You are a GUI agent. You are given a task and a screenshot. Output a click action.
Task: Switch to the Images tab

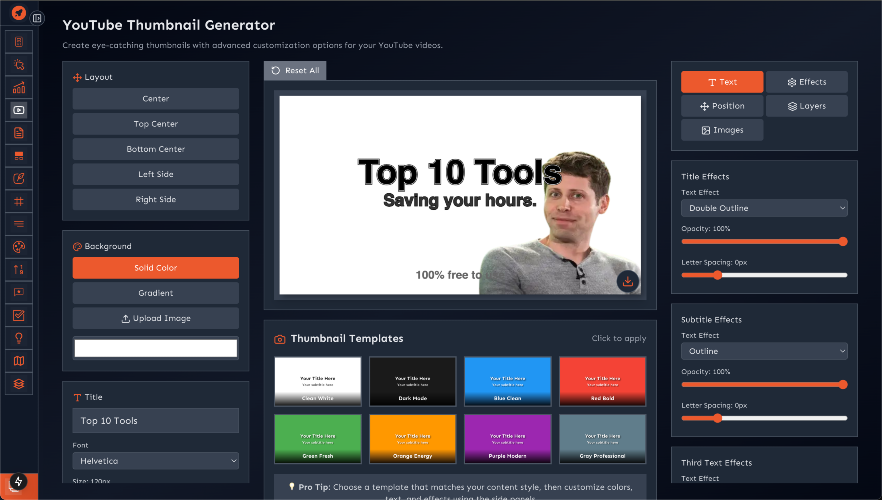(x=722, y=130)
